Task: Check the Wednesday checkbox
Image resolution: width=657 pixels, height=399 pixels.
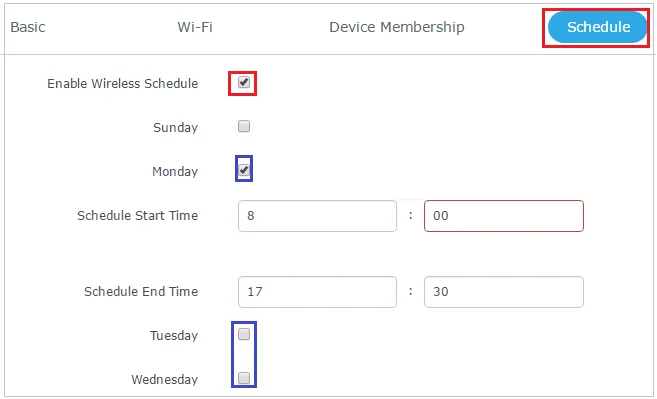Action: [244, 378]
